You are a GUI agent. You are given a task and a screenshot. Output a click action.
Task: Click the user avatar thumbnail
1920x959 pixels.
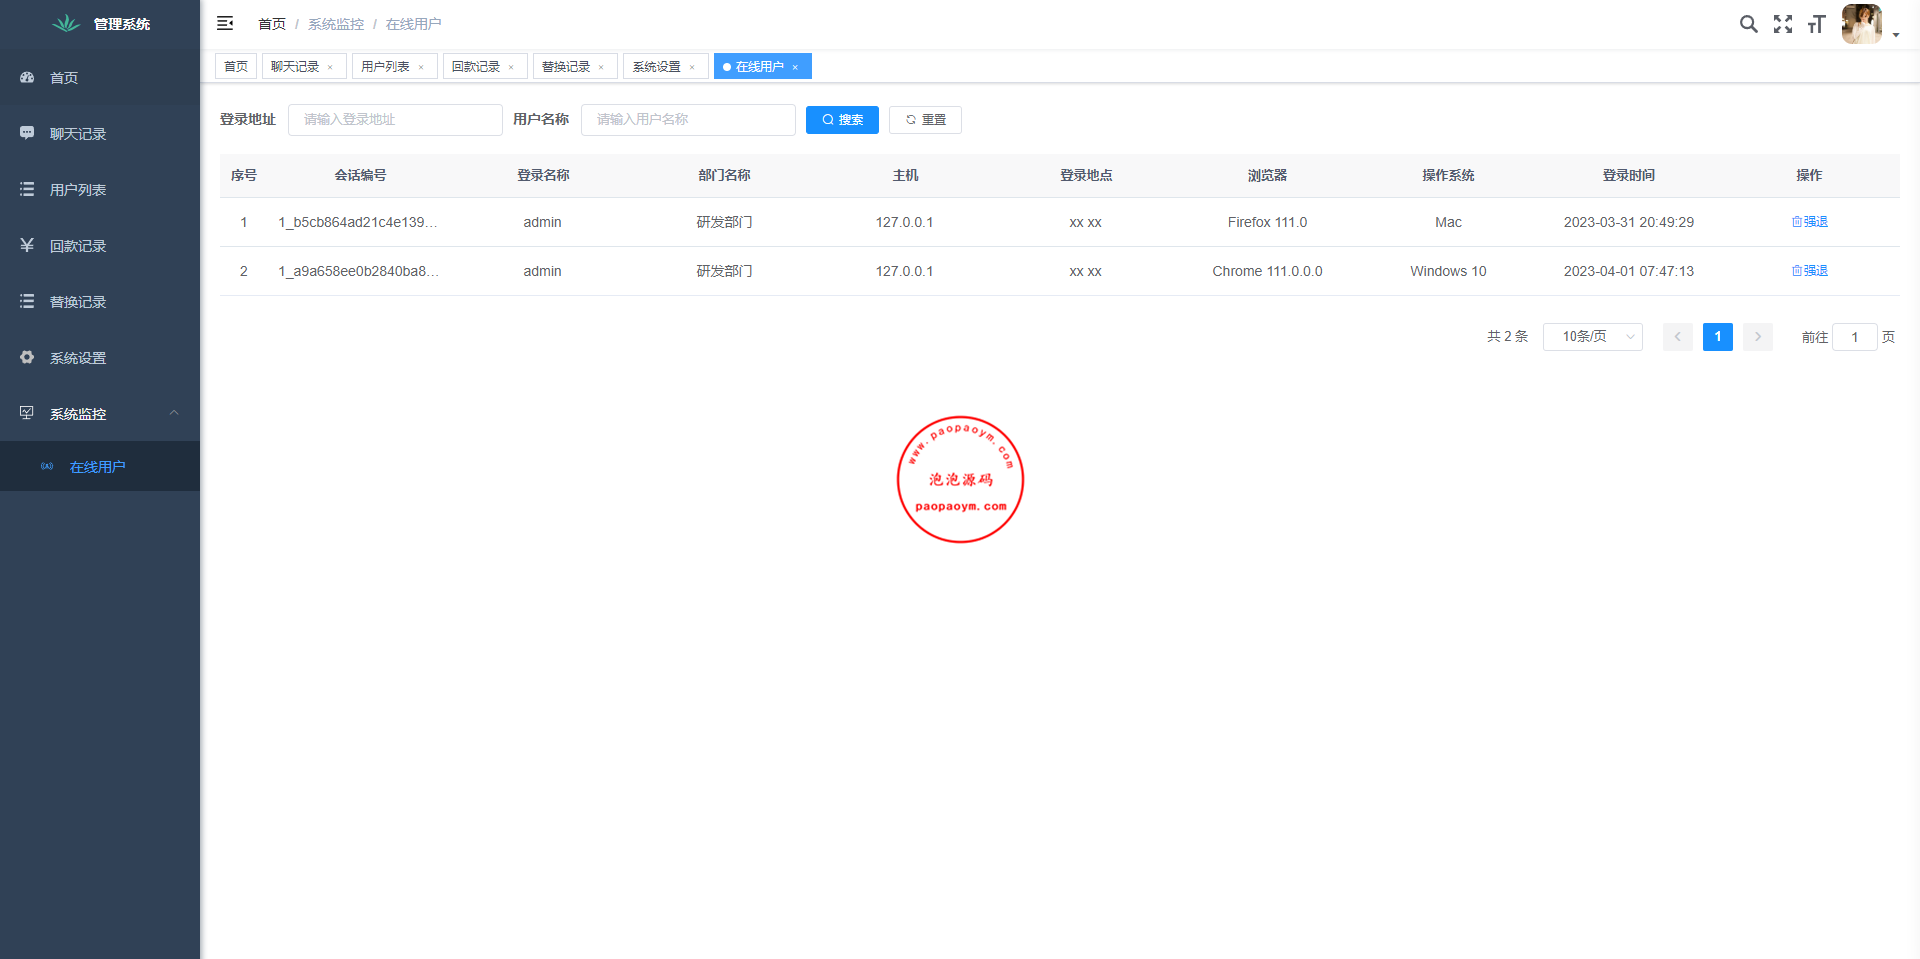[1860, 24]
